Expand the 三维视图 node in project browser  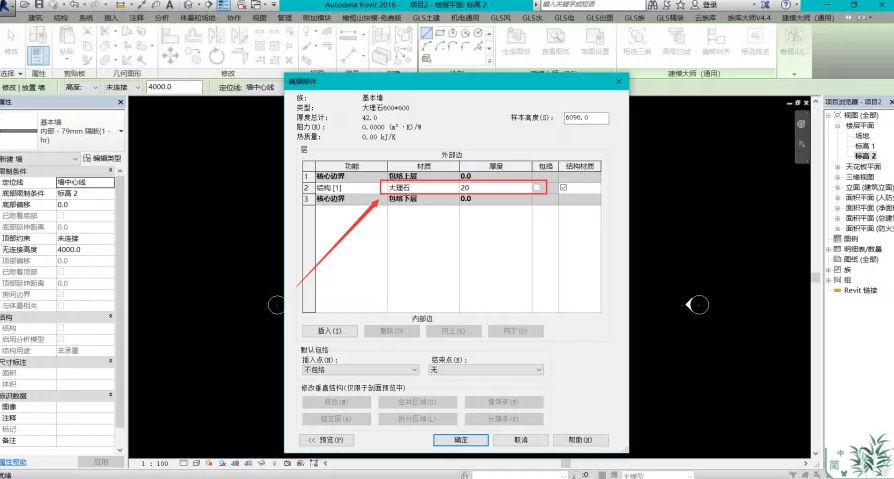click(837, 177)
